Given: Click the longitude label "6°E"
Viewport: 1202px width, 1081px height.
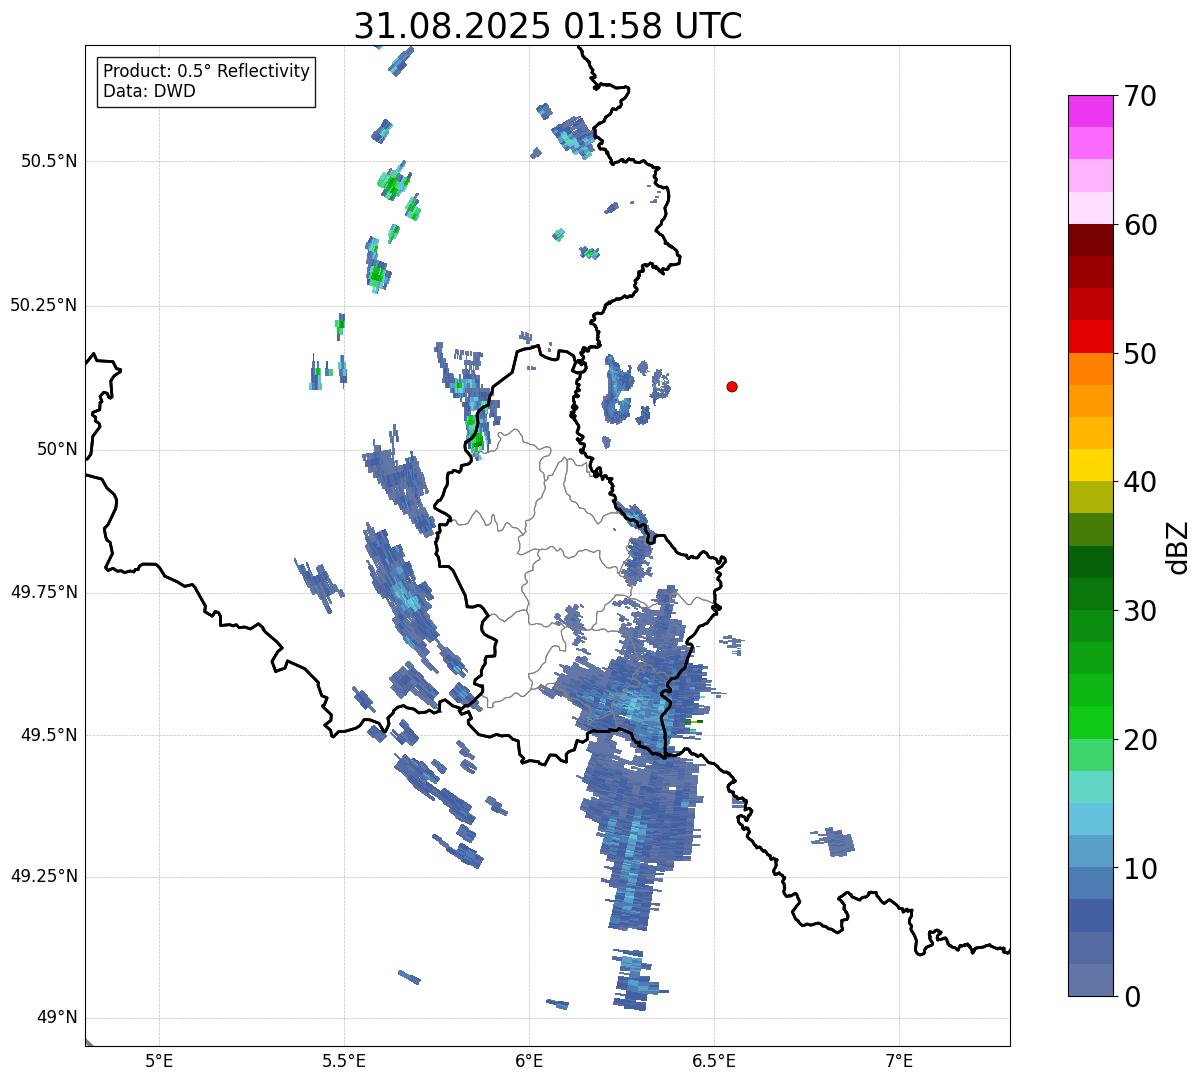Looking at the screenshot, I should coord(529,1061).
